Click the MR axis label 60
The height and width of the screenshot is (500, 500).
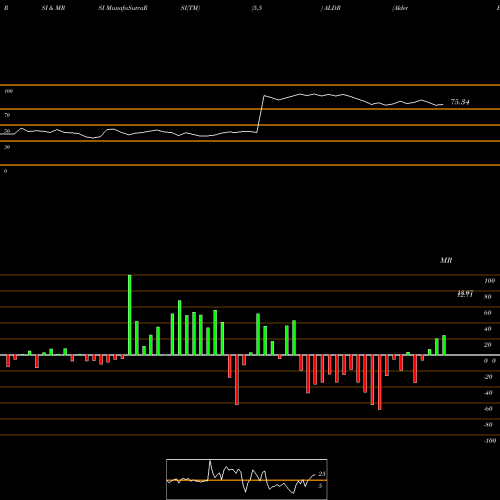488,313
